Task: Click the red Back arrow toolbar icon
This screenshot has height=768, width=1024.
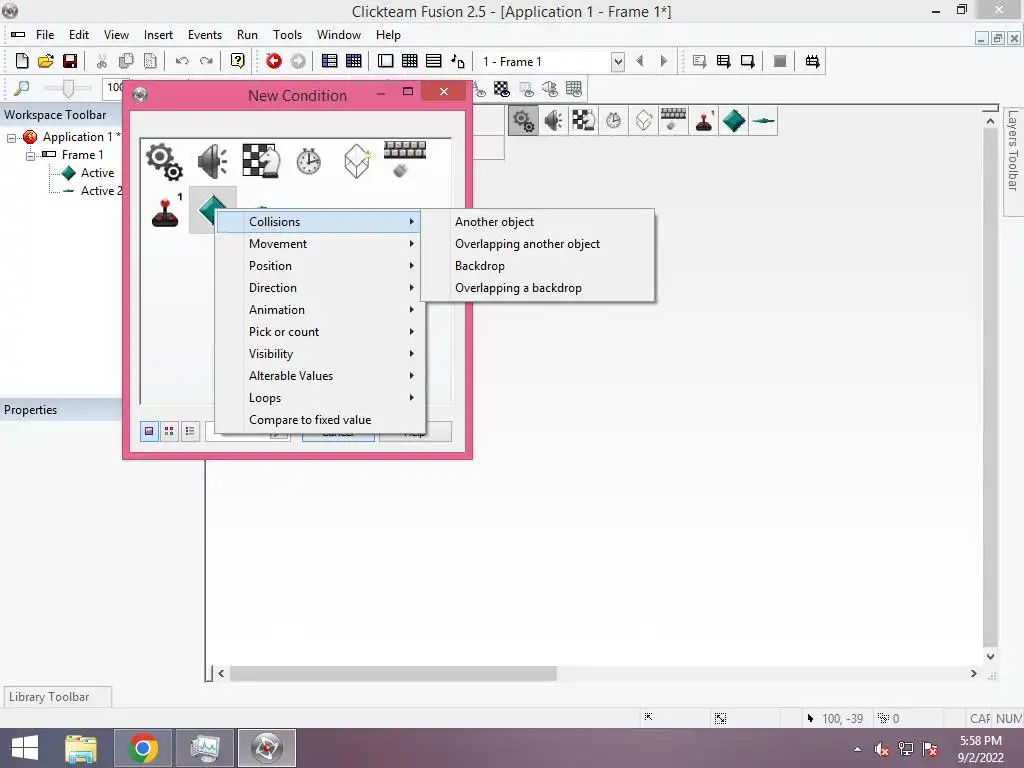Action: click(x=274, y=61)
